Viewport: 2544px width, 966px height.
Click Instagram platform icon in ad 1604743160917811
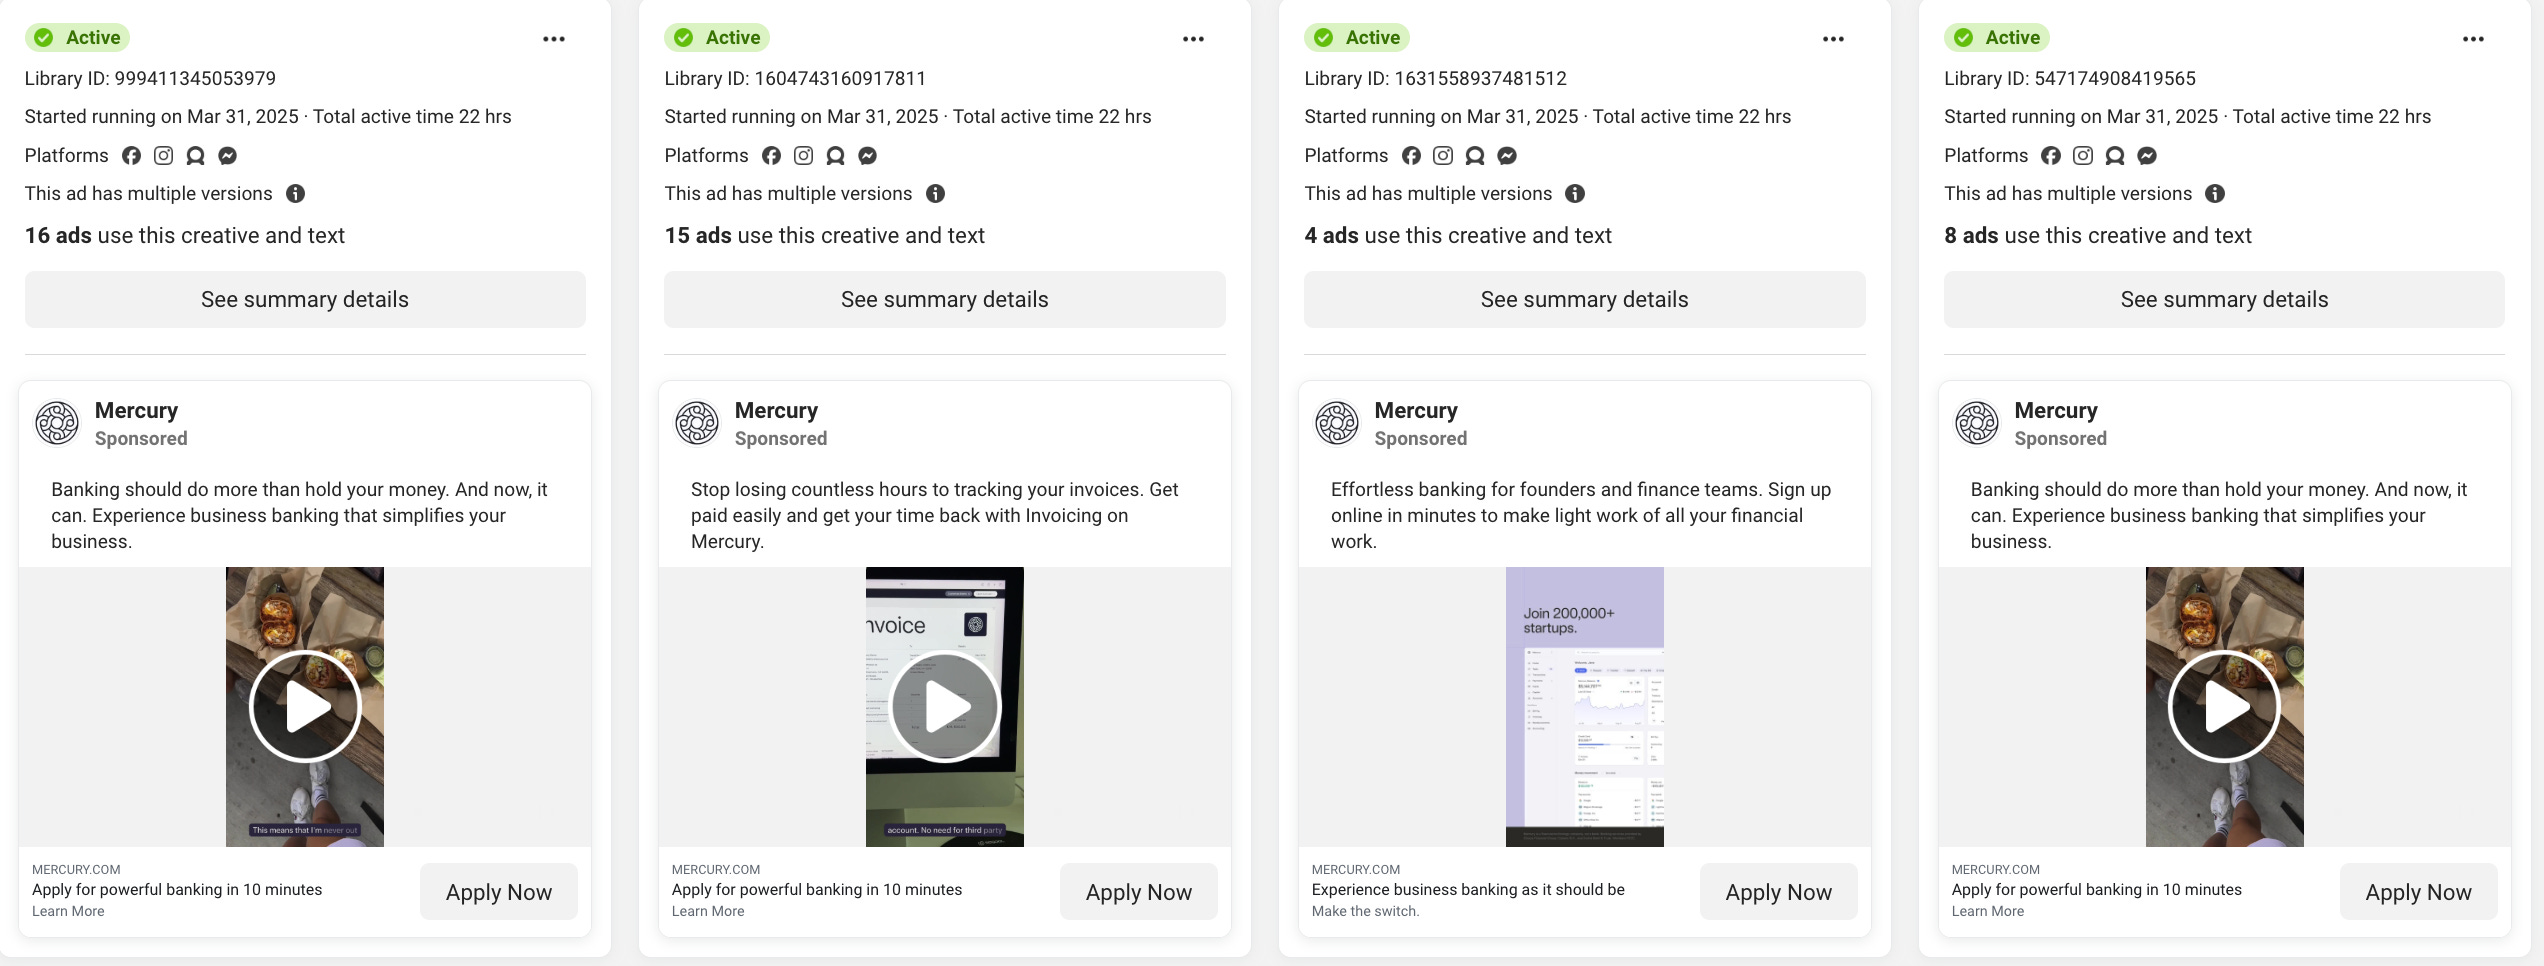pos(803,155)
